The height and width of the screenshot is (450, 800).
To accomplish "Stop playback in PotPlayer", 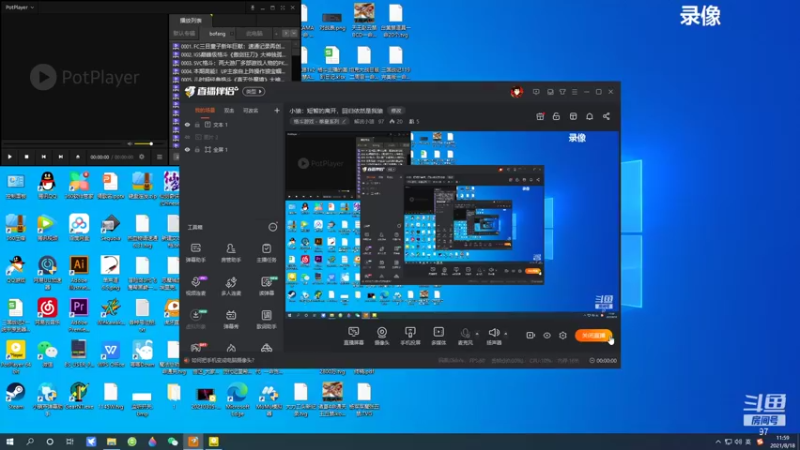I will (x=27, y=157).
